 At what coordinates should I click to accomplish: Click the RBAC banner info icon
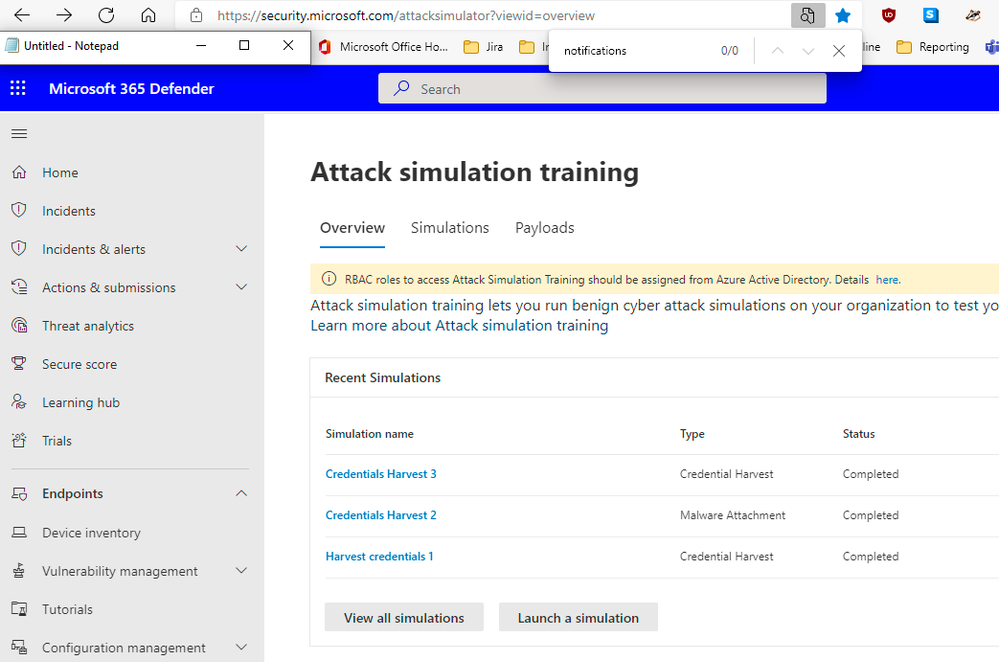[x=329, y=278]
